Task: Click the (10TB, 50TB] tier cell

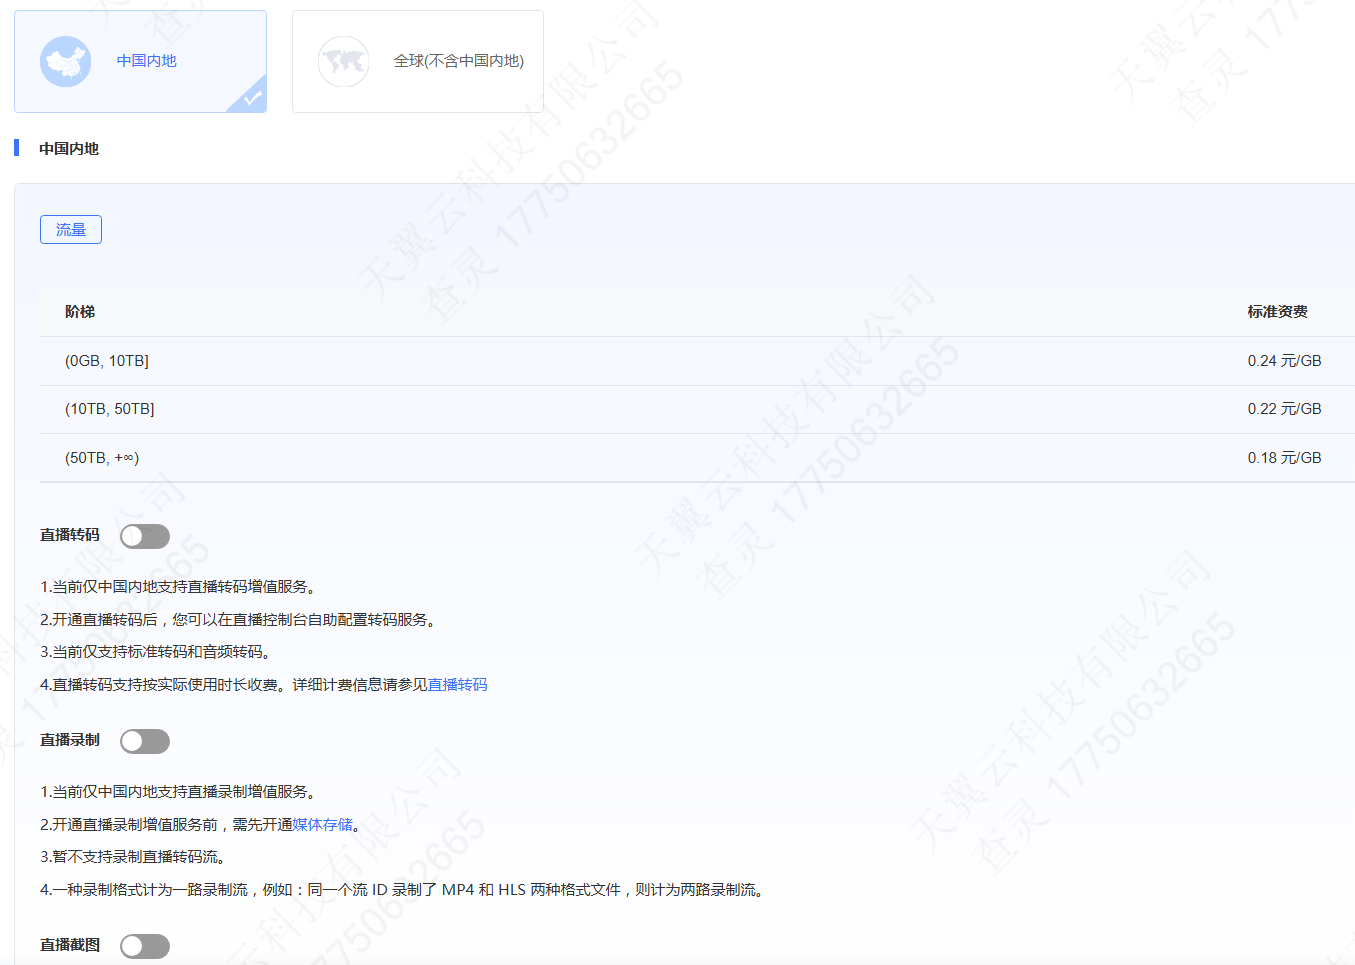Action: coord(110,409)
